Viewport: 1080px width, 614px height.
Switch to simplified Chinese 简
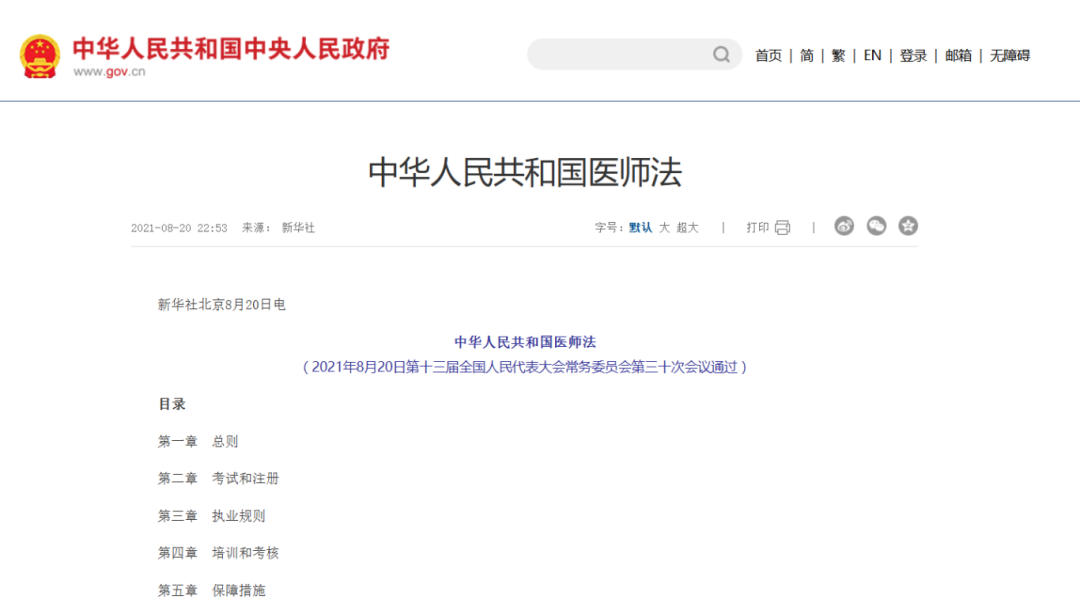[806, 56]
